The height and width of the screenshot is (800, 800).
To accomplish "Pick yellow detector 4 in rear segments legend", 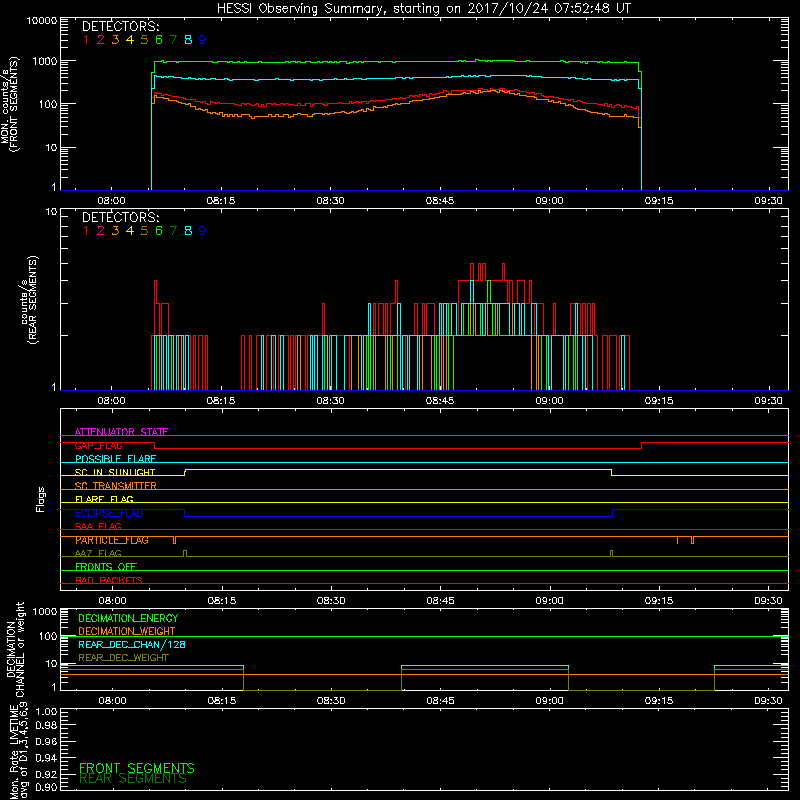I will (x=130, y=231).
